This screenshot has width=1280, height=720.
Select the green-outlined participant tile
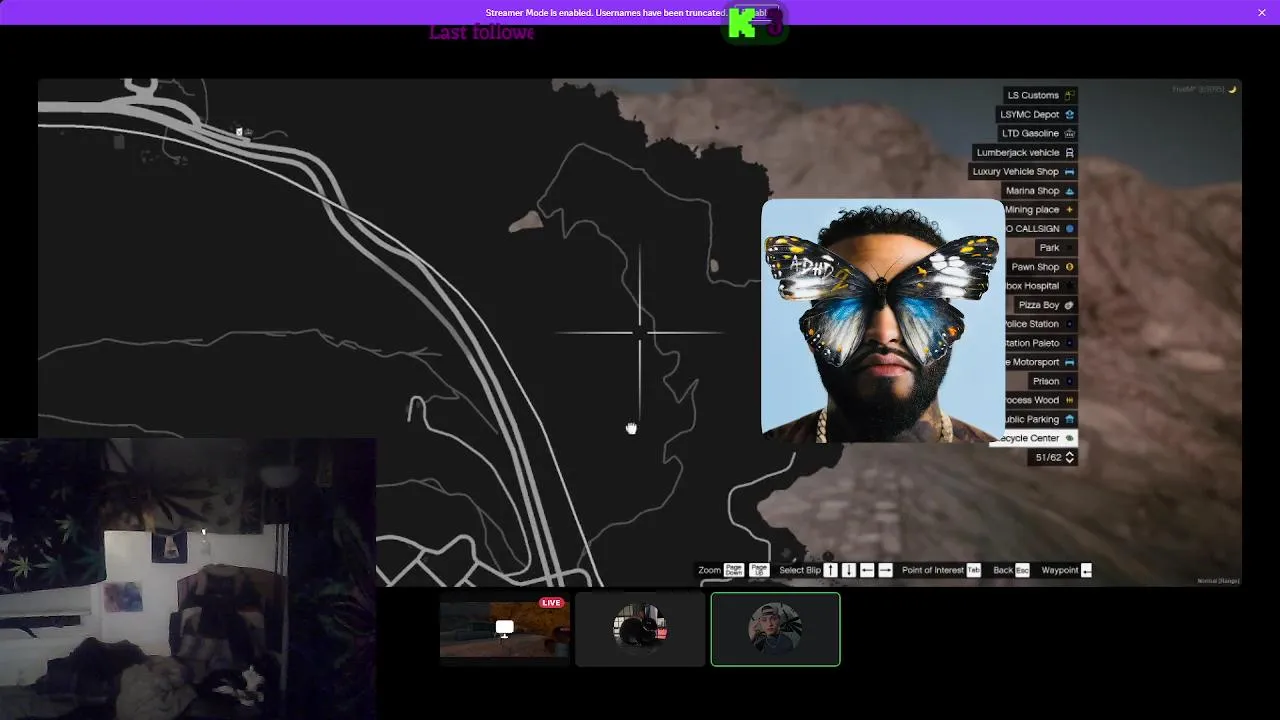775,629
